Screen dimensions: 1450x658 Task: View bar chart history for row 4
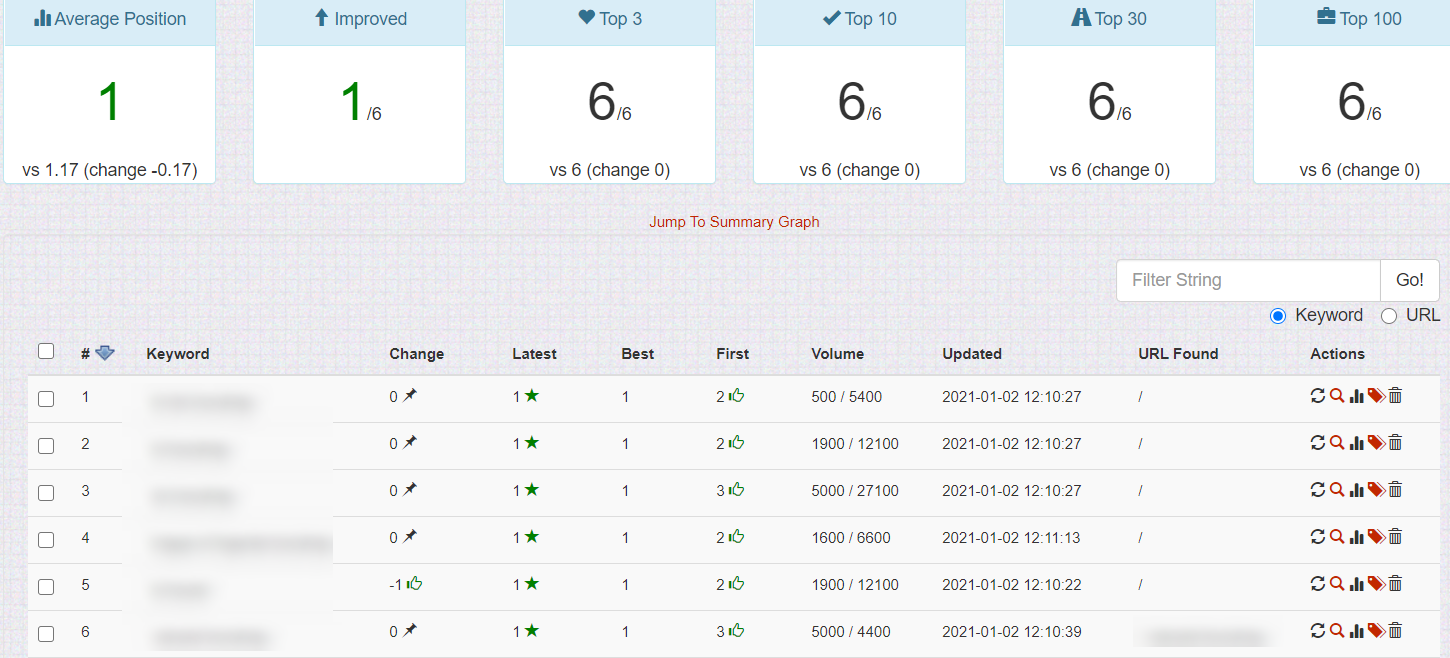[1357, 537]
